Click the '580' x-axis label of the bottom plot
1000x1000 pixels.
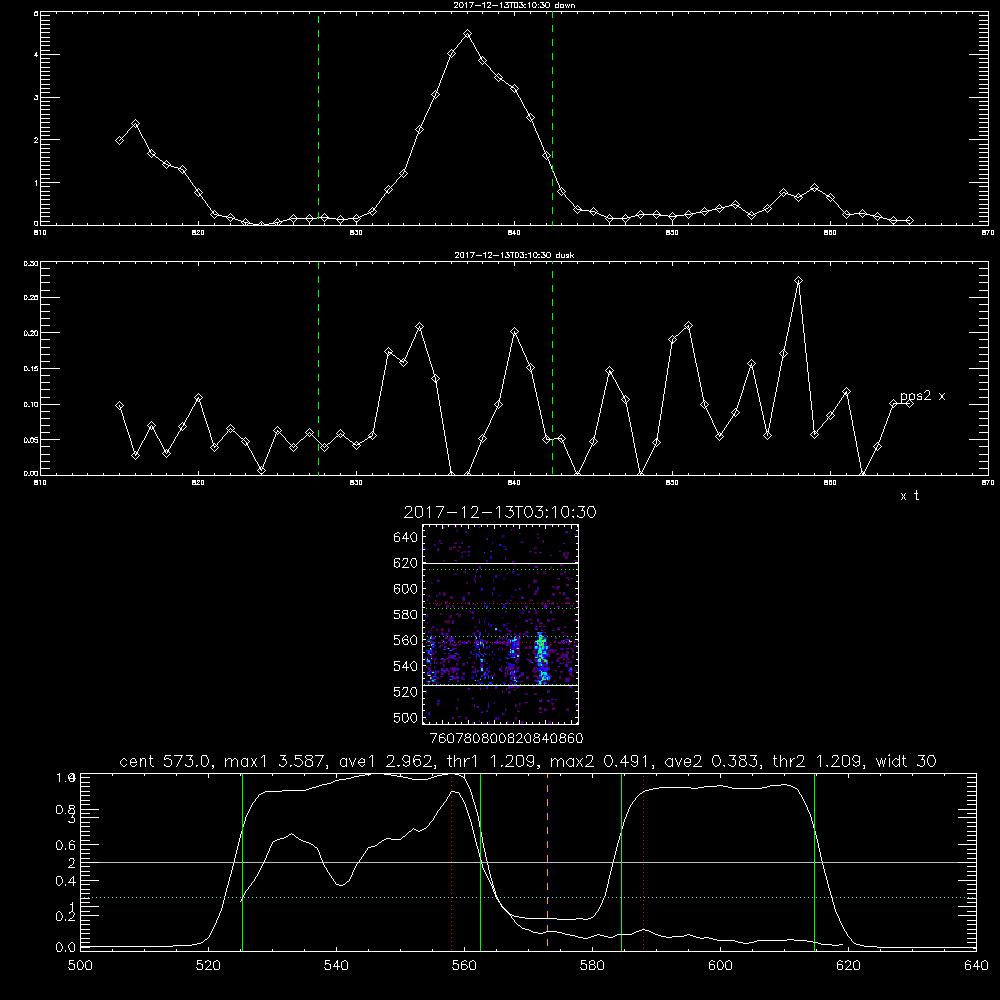coord(592,966)
